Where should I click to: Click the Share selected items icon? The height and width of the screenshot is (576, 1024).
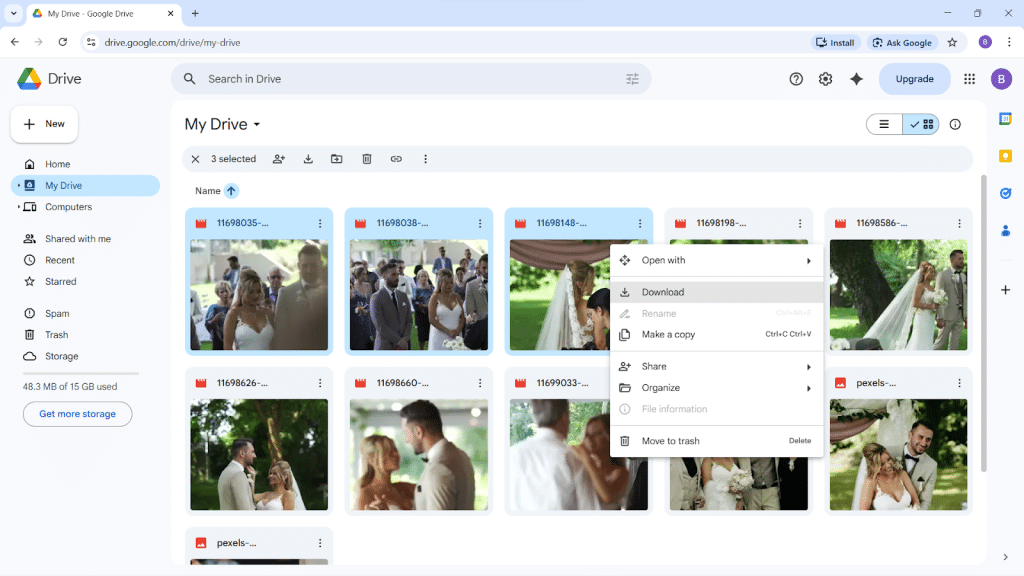click(x=279, y=159)
